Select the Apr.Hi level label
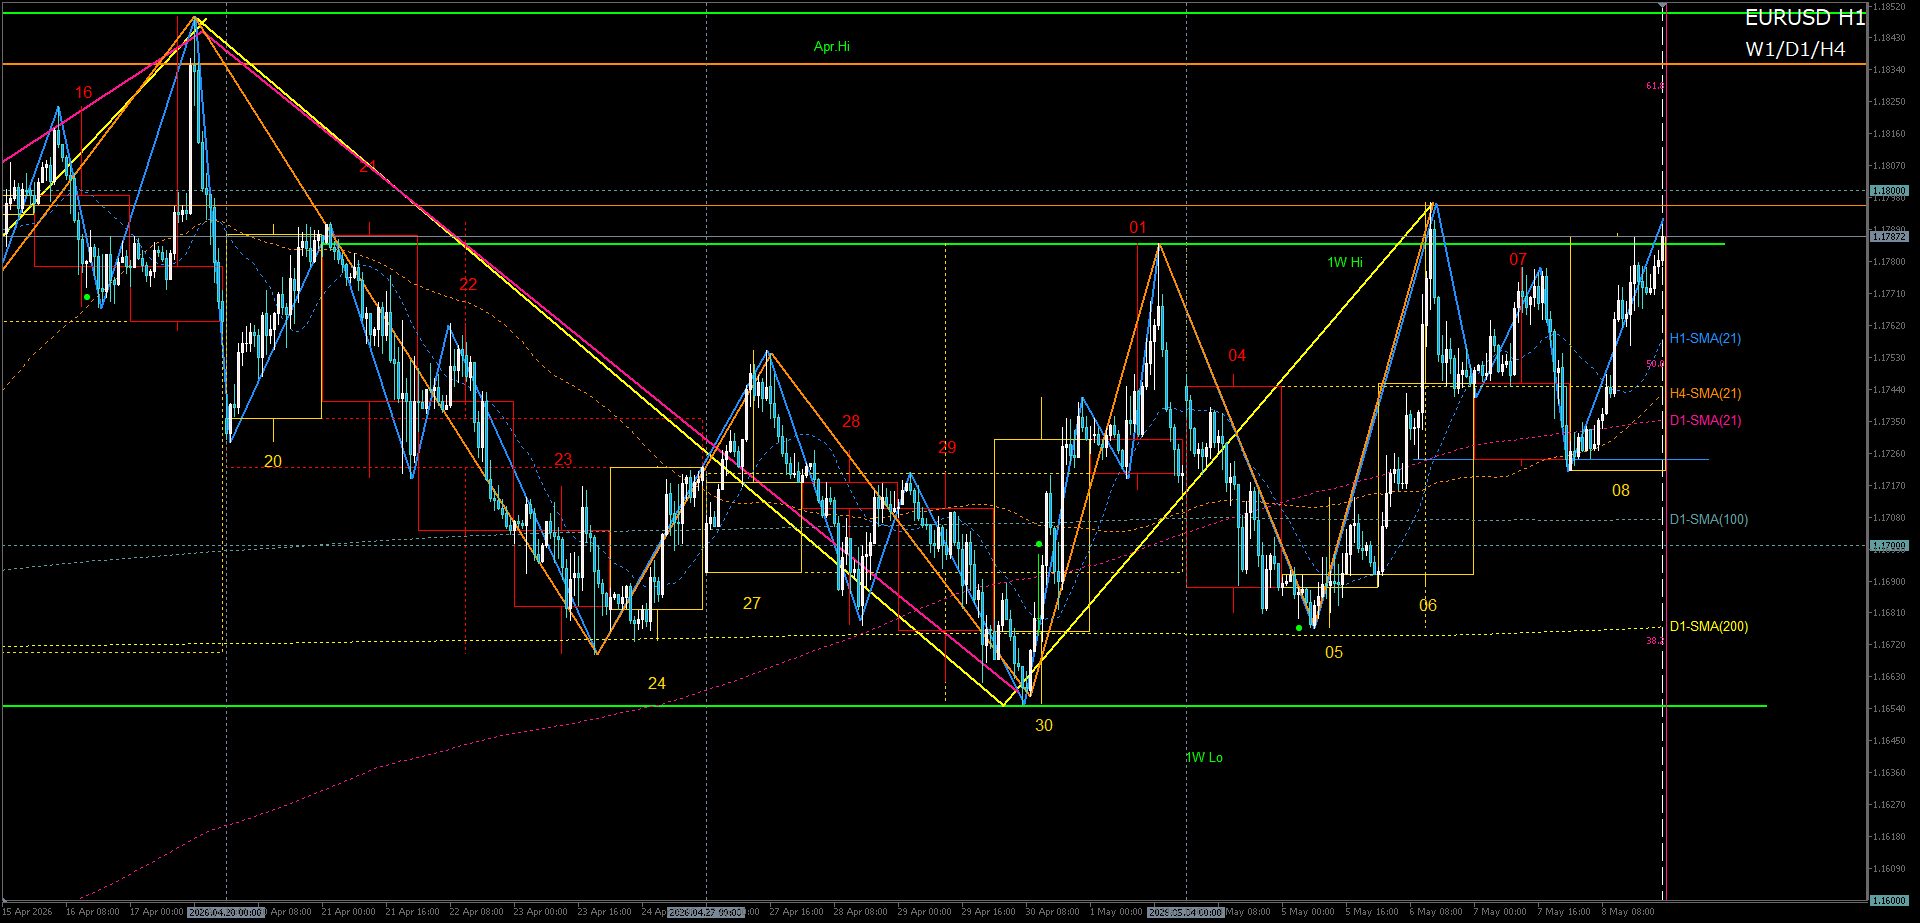Screen dimensions: 1920x923 832,46
